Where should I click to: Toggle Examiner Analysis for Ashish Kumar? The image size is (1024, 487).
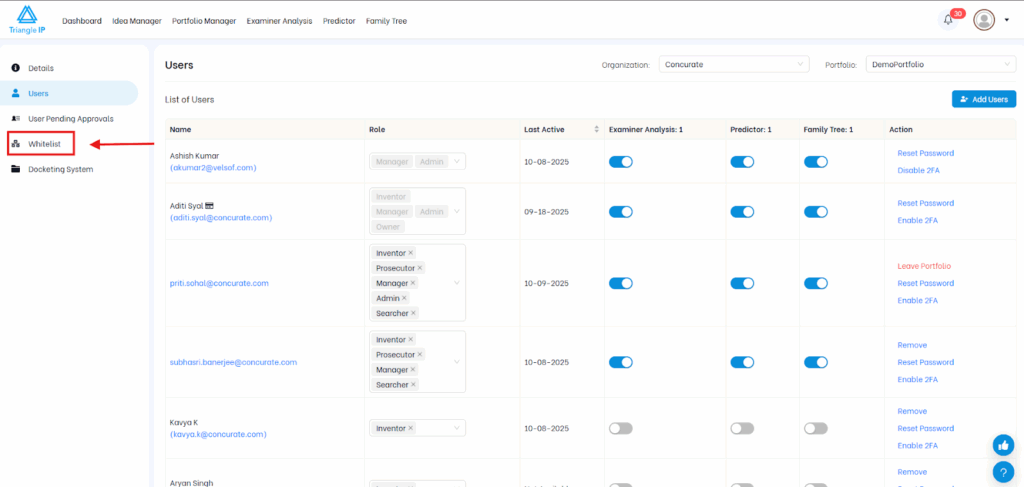click(x=621, y=161)
